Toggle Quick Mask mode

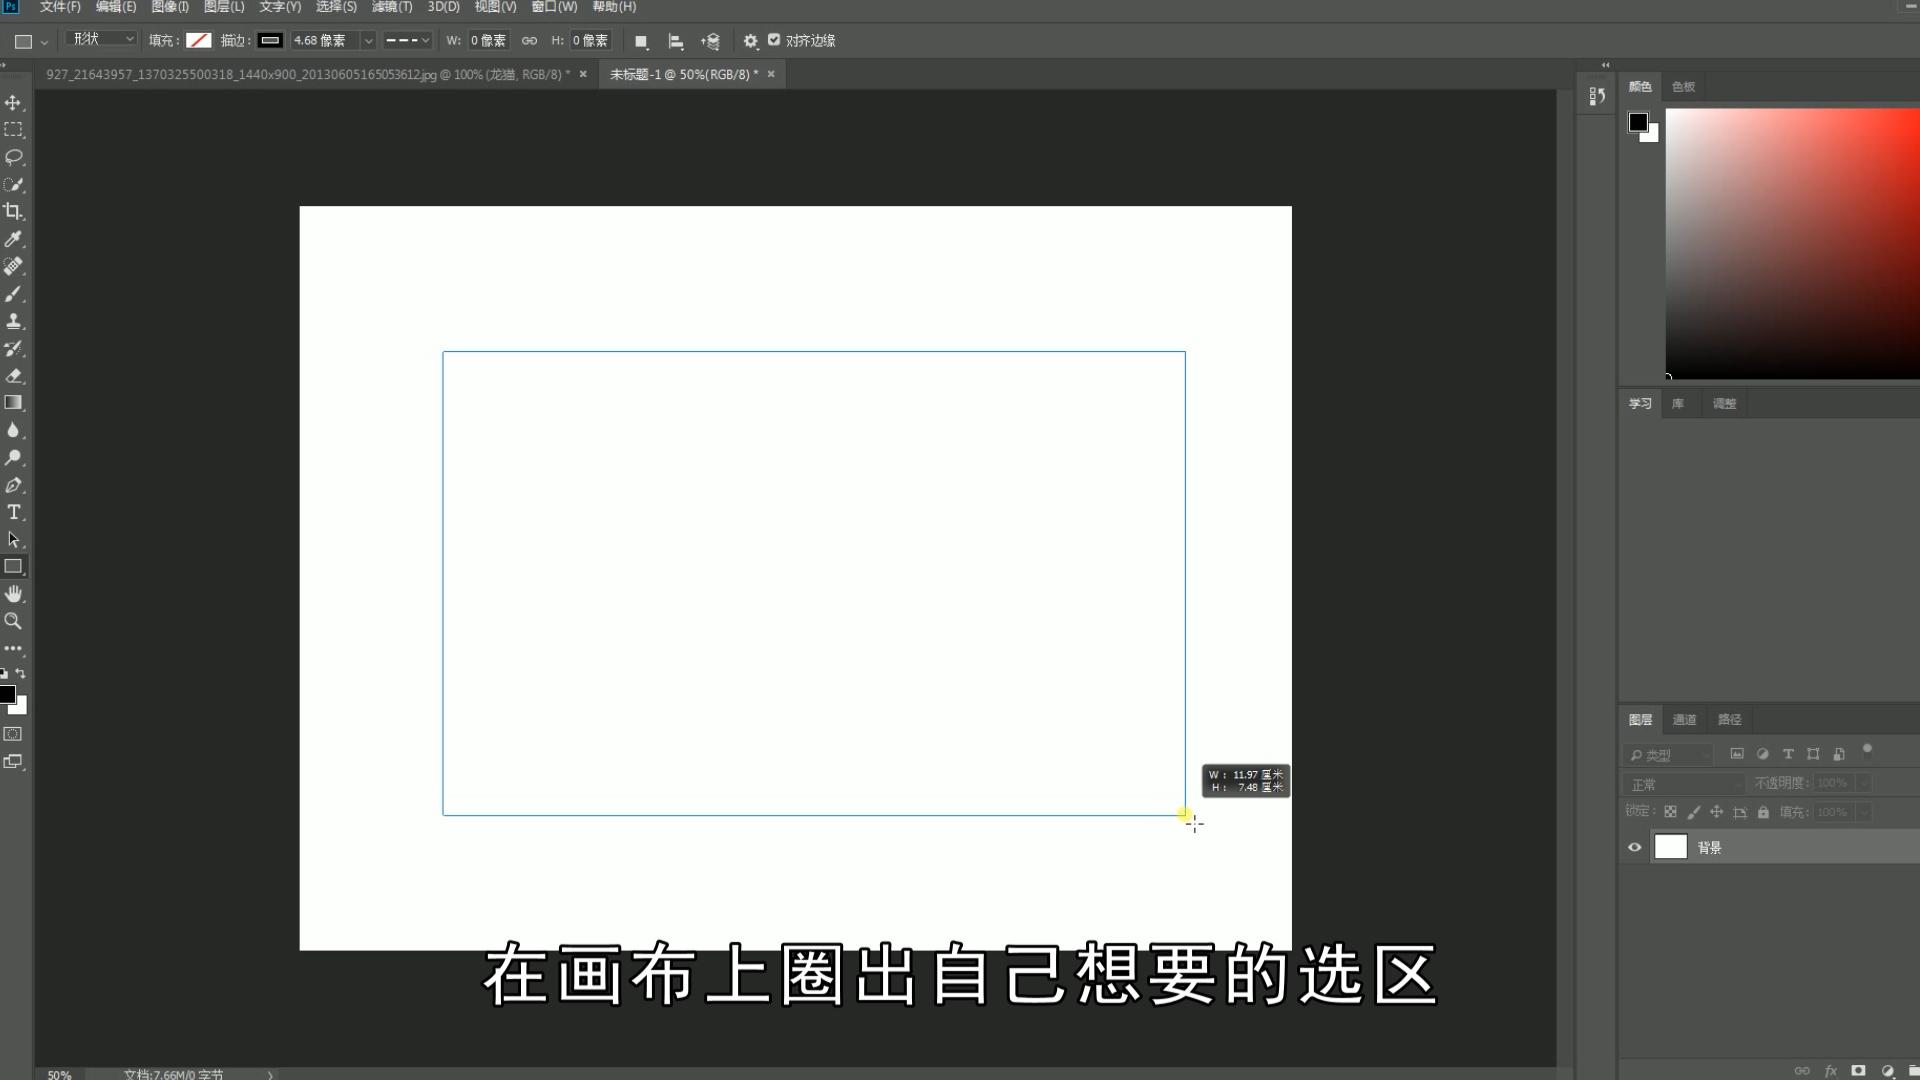(x=13, y=734)
